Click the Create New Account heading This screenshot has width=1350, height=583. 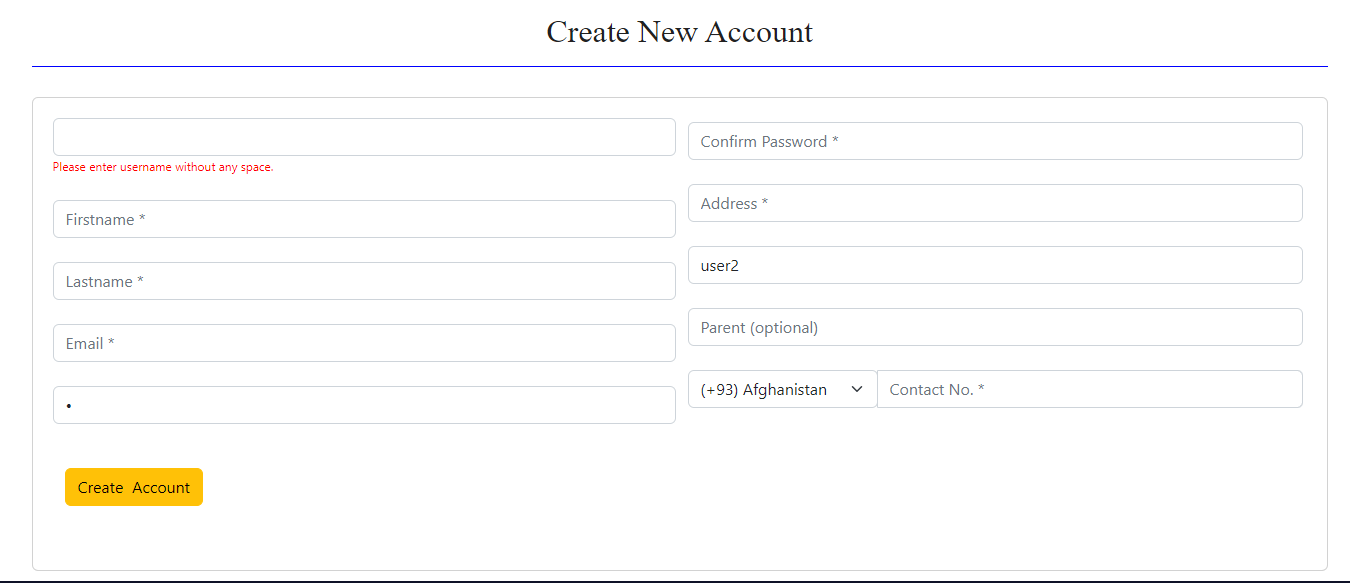coord(679,32)
